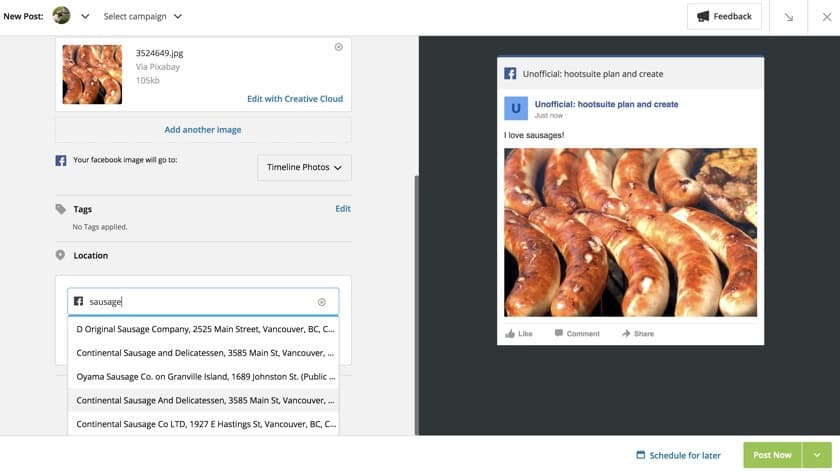The width and height of the screenshot is (840, 472).
Task: Select Oyama Sausage Co. on Granville Island
Action: point(204,376)
